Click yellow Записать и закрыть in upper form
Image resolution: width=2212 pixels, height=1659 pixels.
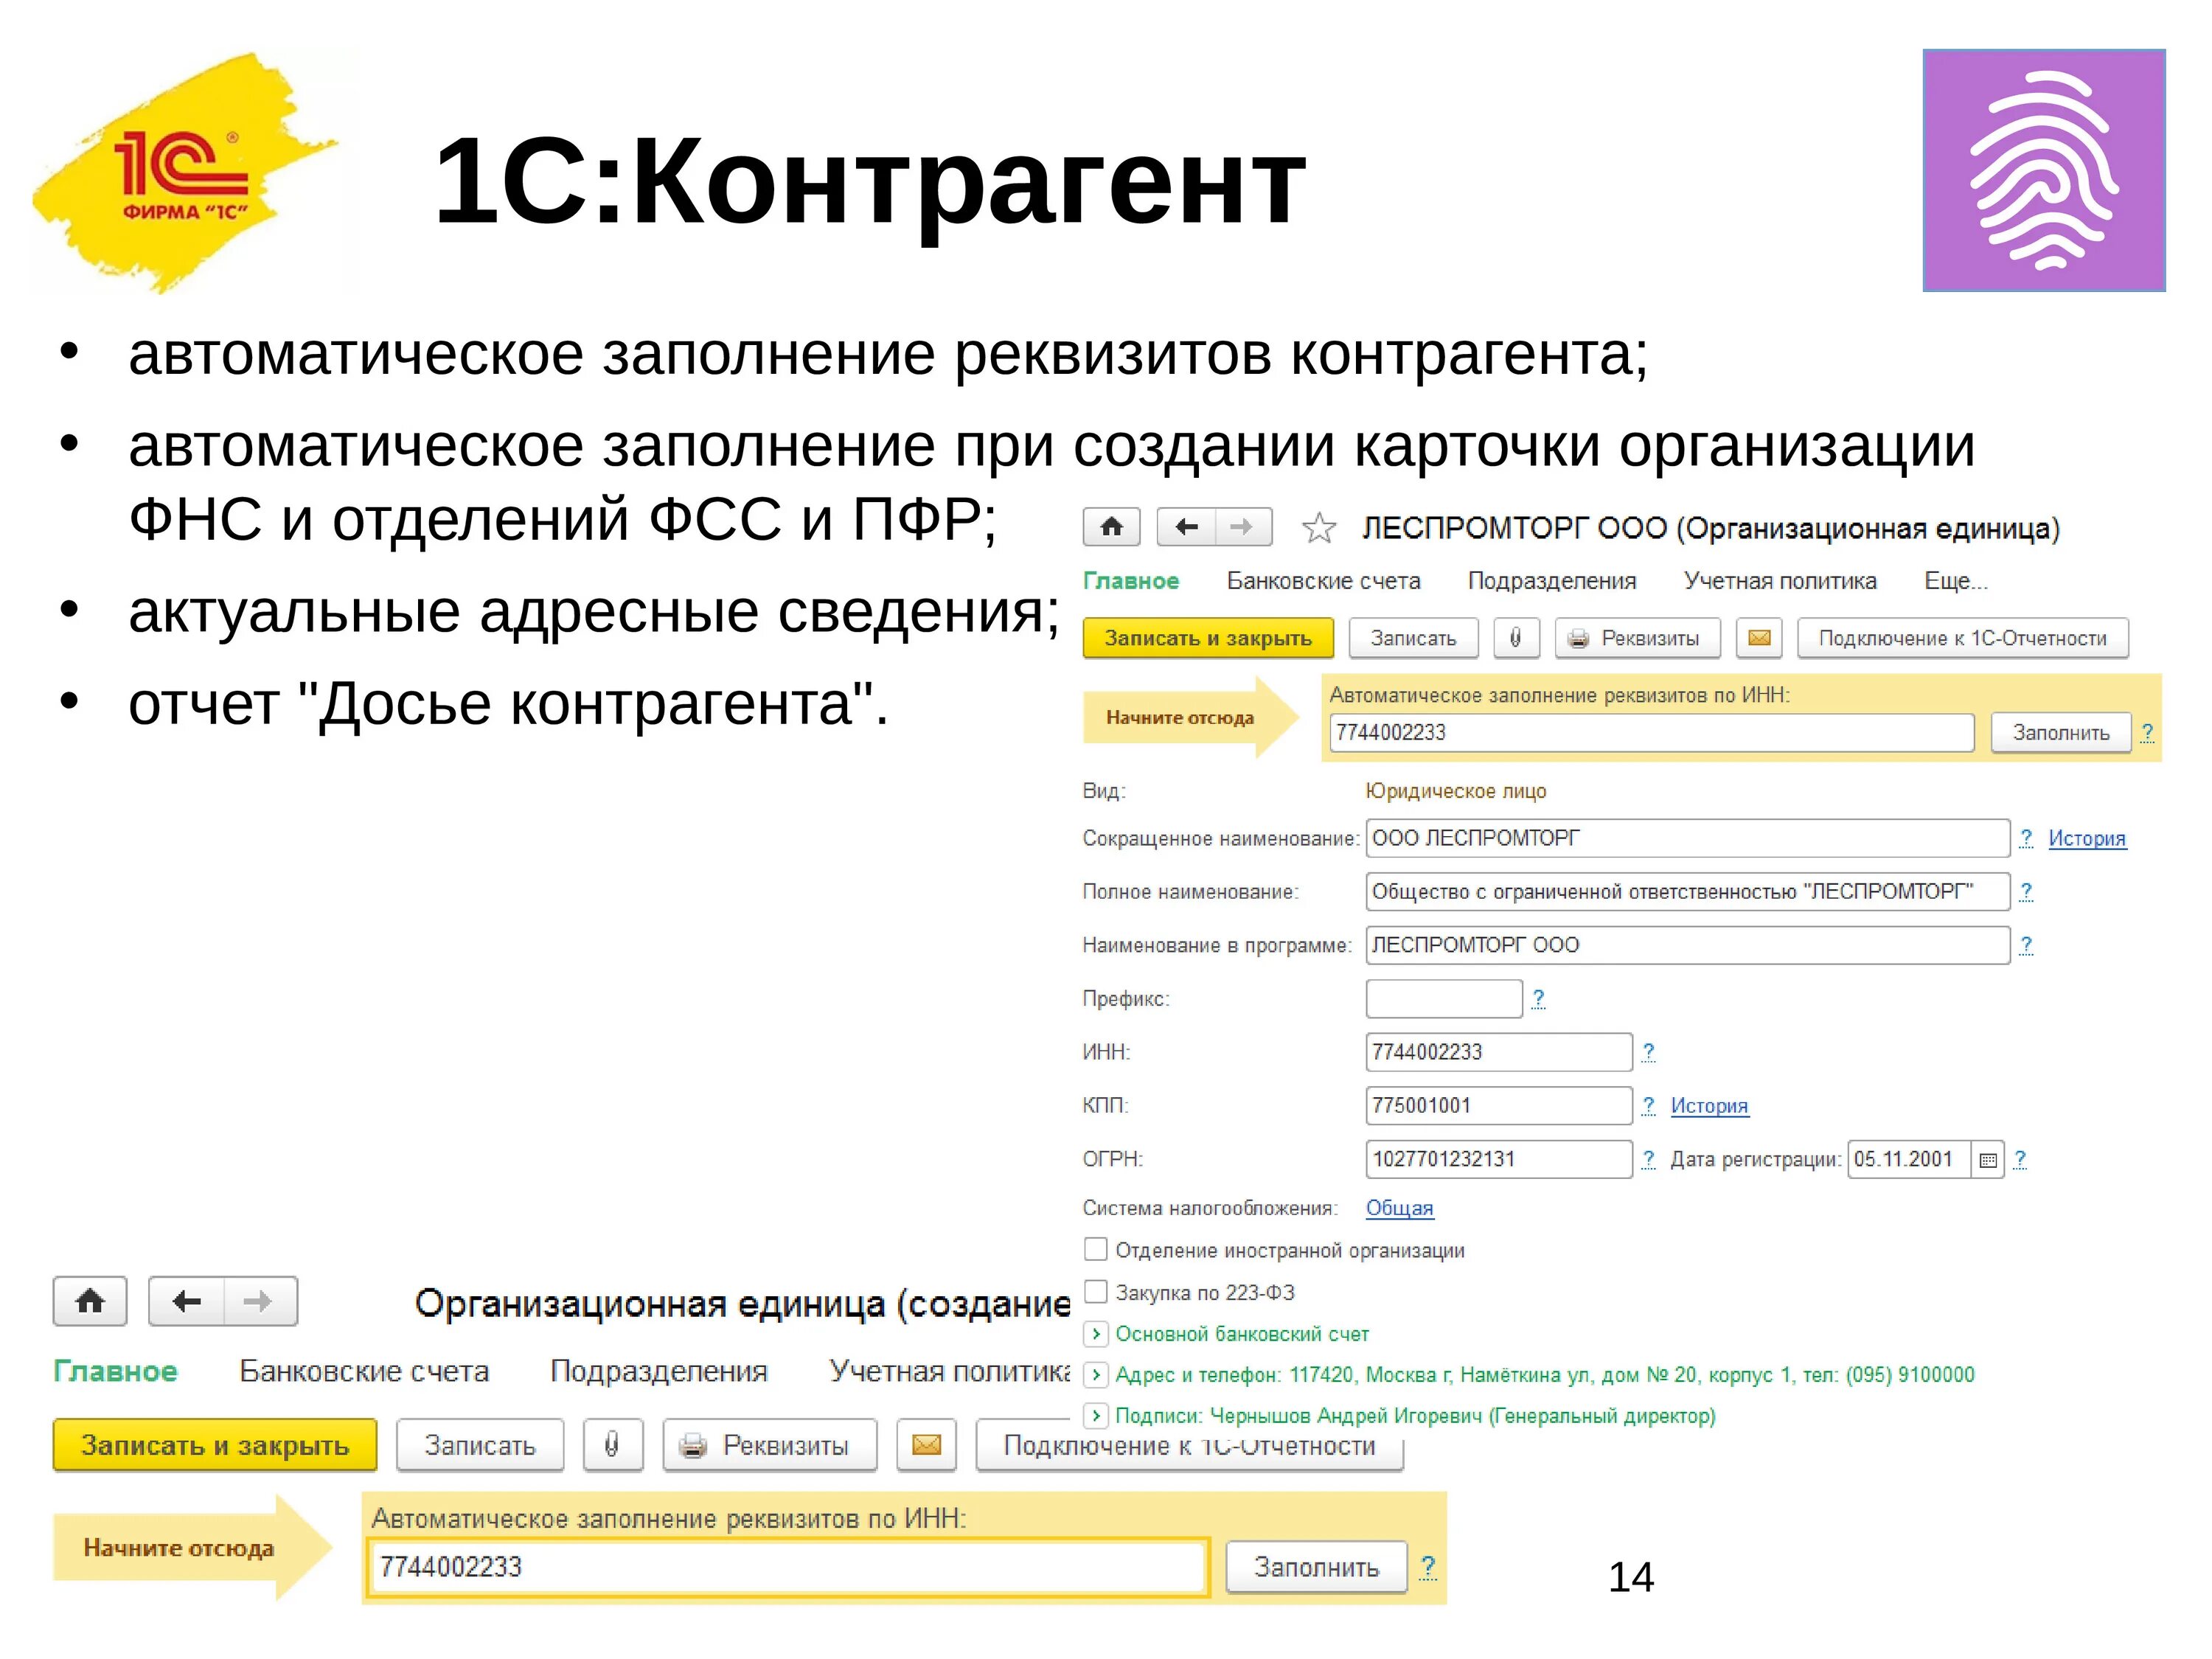(x=1207, y=638)
